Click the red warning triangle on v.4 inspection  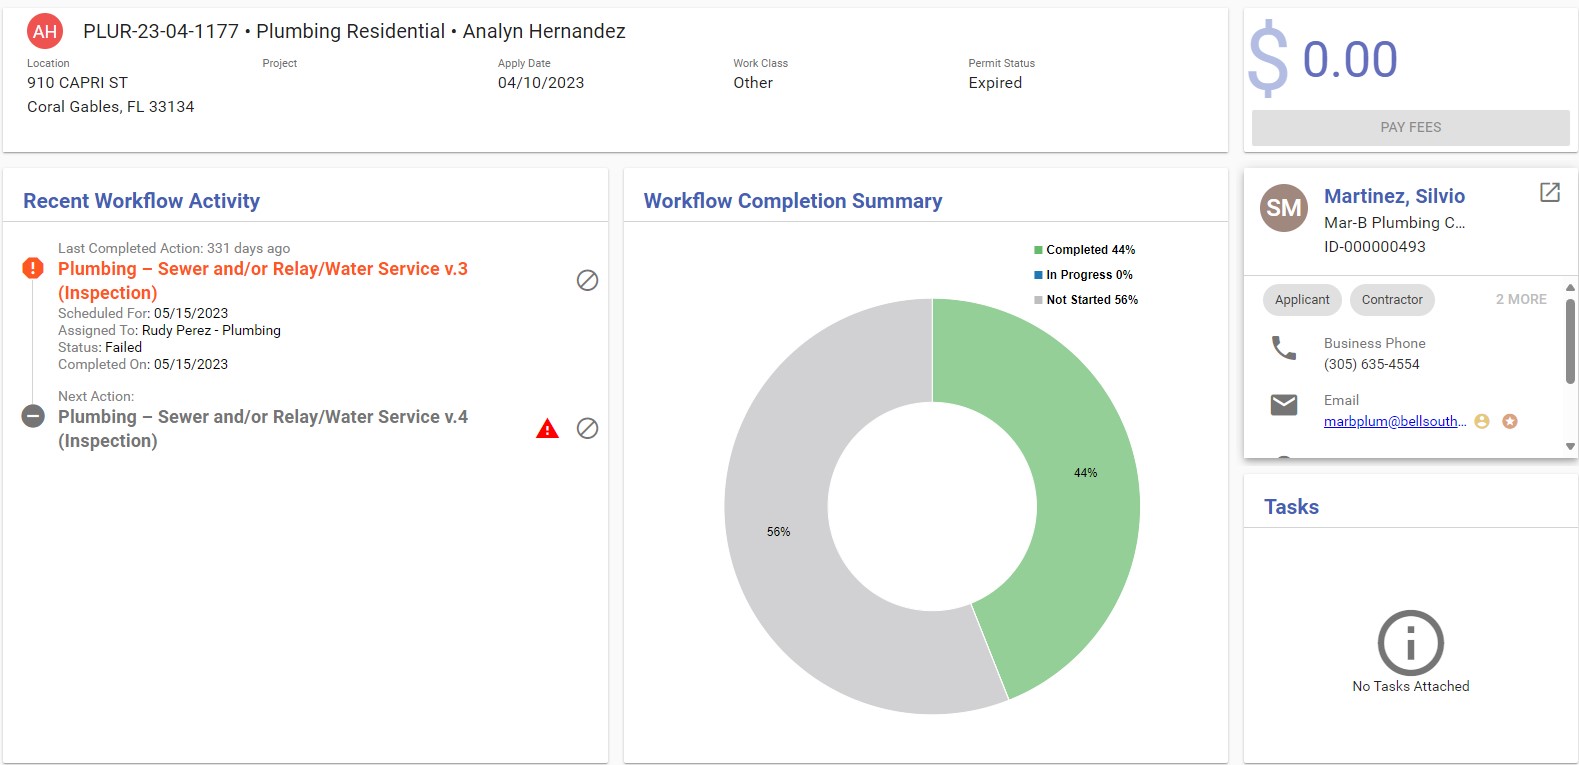(547, 429)
